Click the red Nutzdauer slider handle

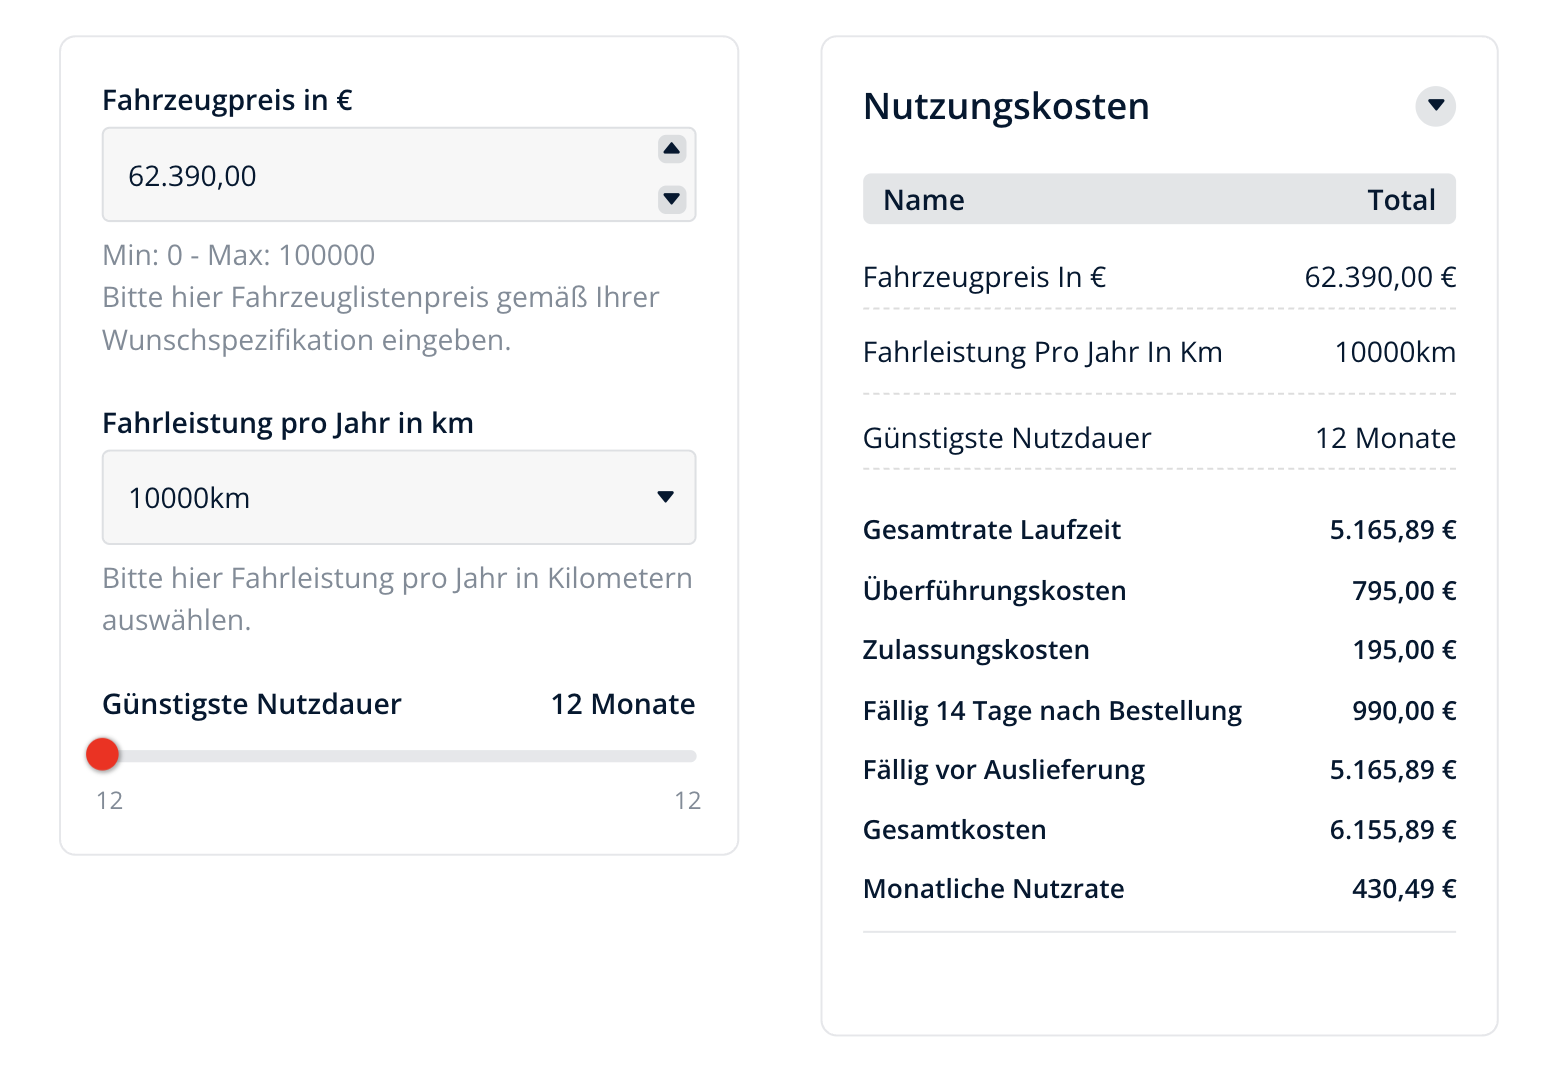pos(103,755)
